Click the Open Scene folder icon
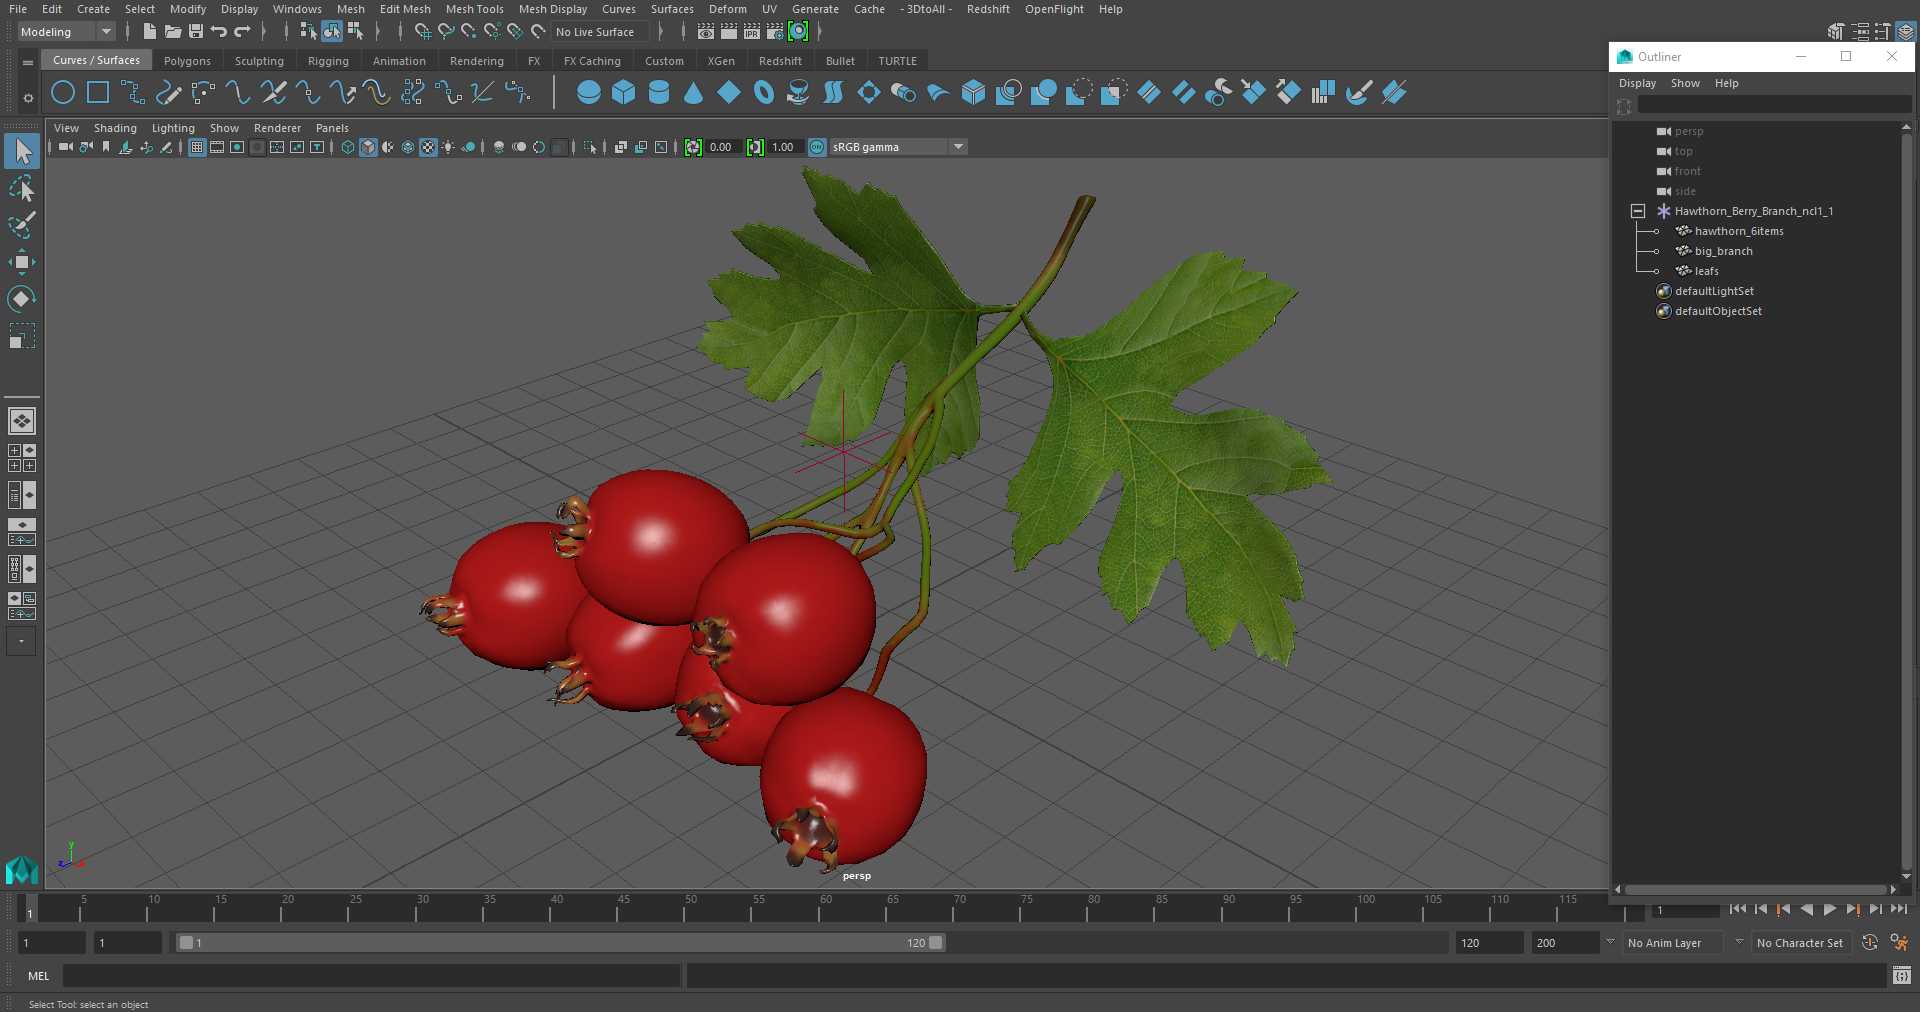Screen dimensions: 1920x1012 [x=173, y=32]
